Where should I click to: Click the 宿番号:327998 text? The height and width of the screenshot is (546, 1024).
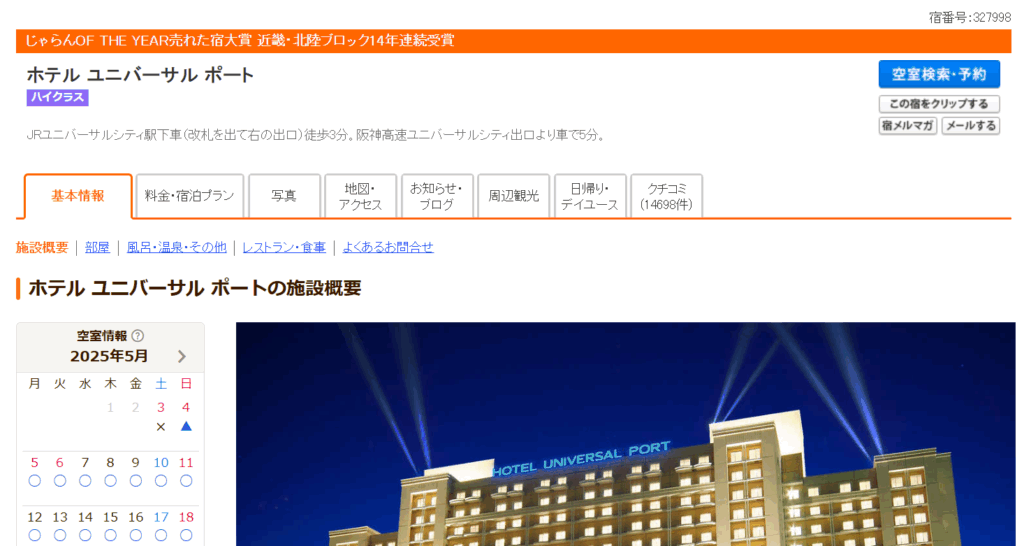[x=970, y=18]
